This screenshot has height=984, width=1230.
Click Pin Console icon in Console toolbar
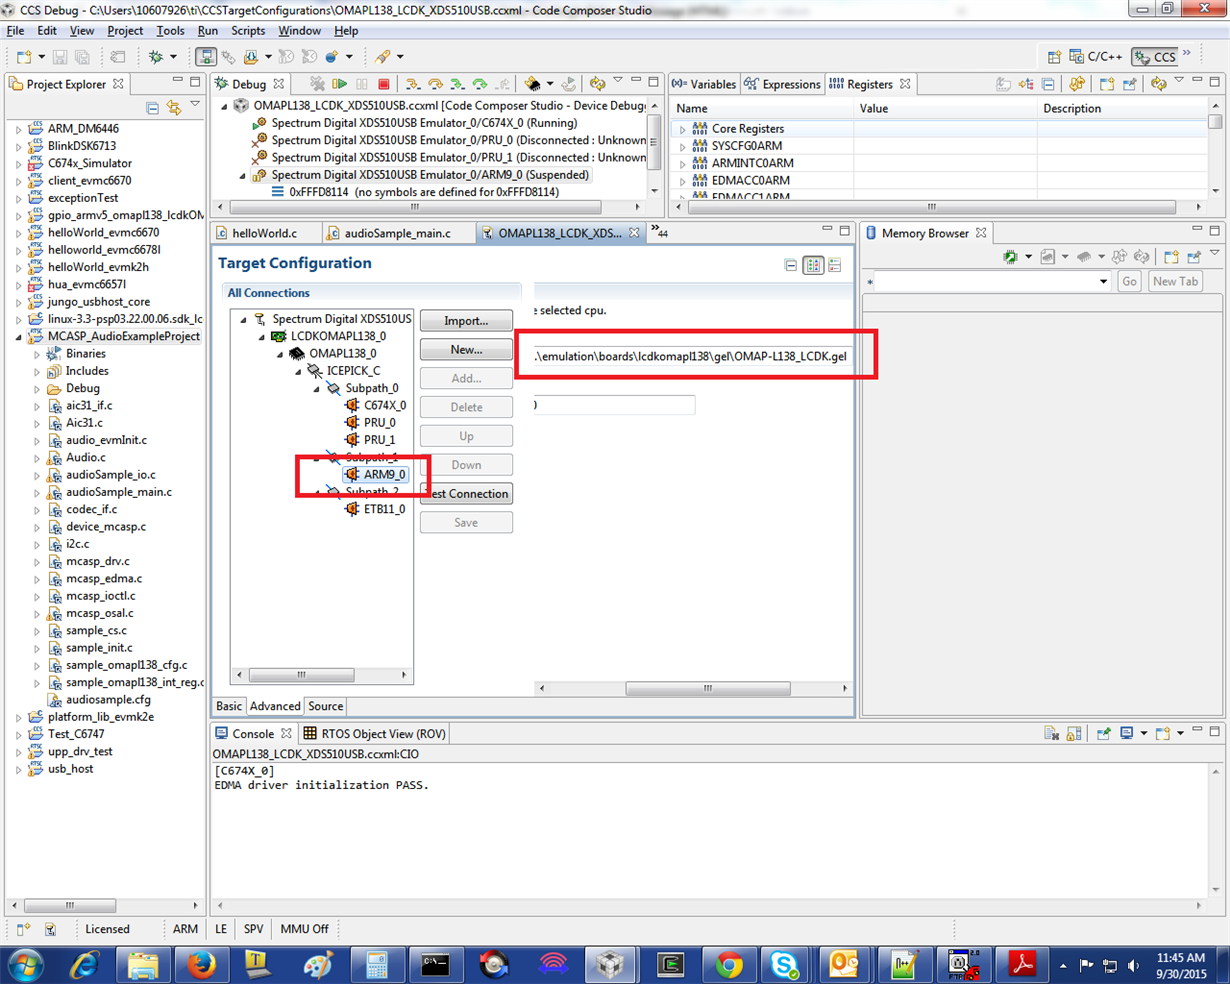click(1104, 733)
